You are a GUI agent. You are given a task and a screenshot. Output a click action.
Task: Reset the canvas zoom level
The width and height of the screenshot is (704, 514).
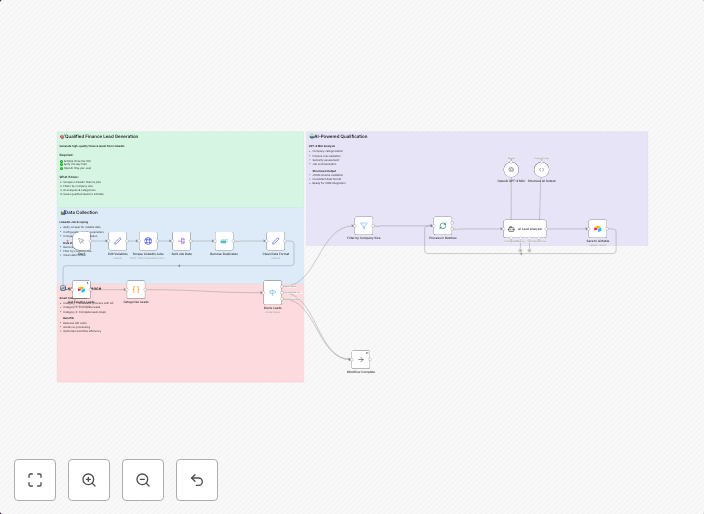pyautogui.click(x=197, y=480)
